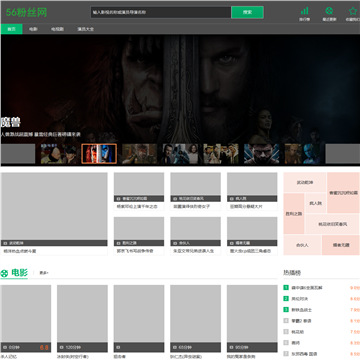360x360 pixels.
Task: Click rank 1 green badge in 热播榜
Action: [x=286, y=288]
